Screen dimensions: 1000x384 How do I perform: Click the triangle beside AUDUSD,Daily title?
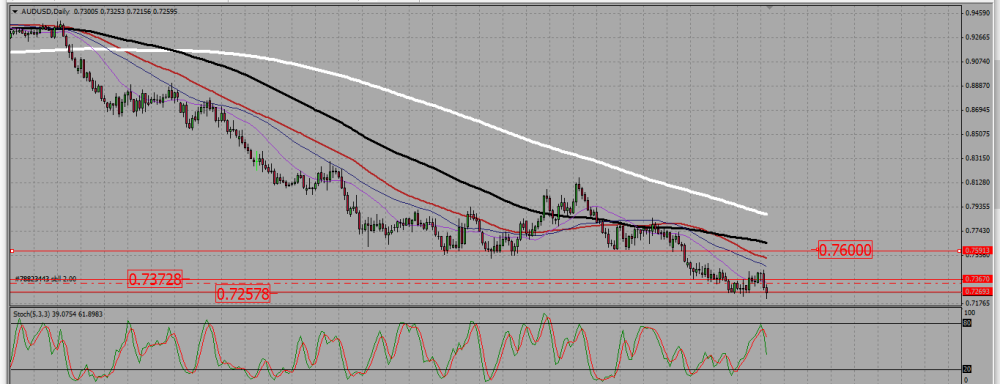[x=15, y=11]
